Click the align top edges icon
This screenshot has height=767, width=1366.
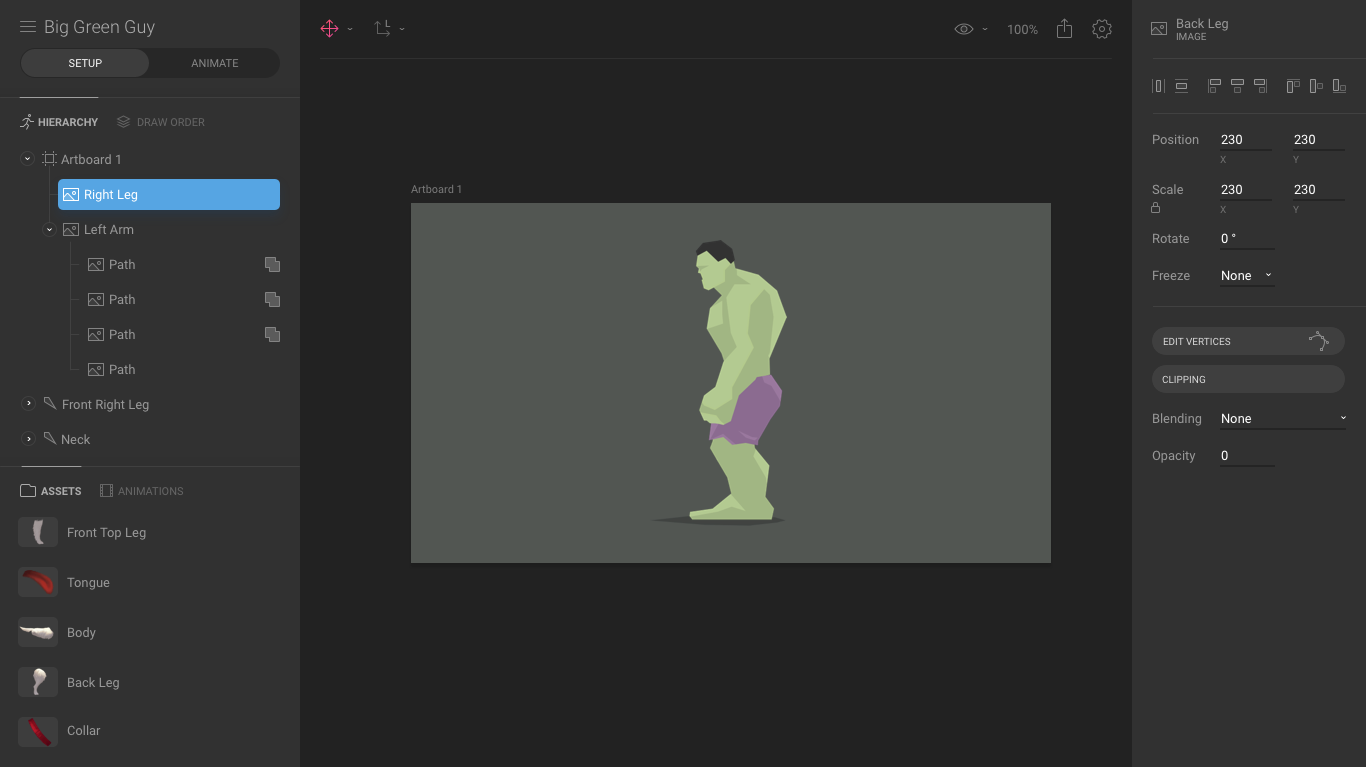pyautogui.click(x=1293, y=86)
